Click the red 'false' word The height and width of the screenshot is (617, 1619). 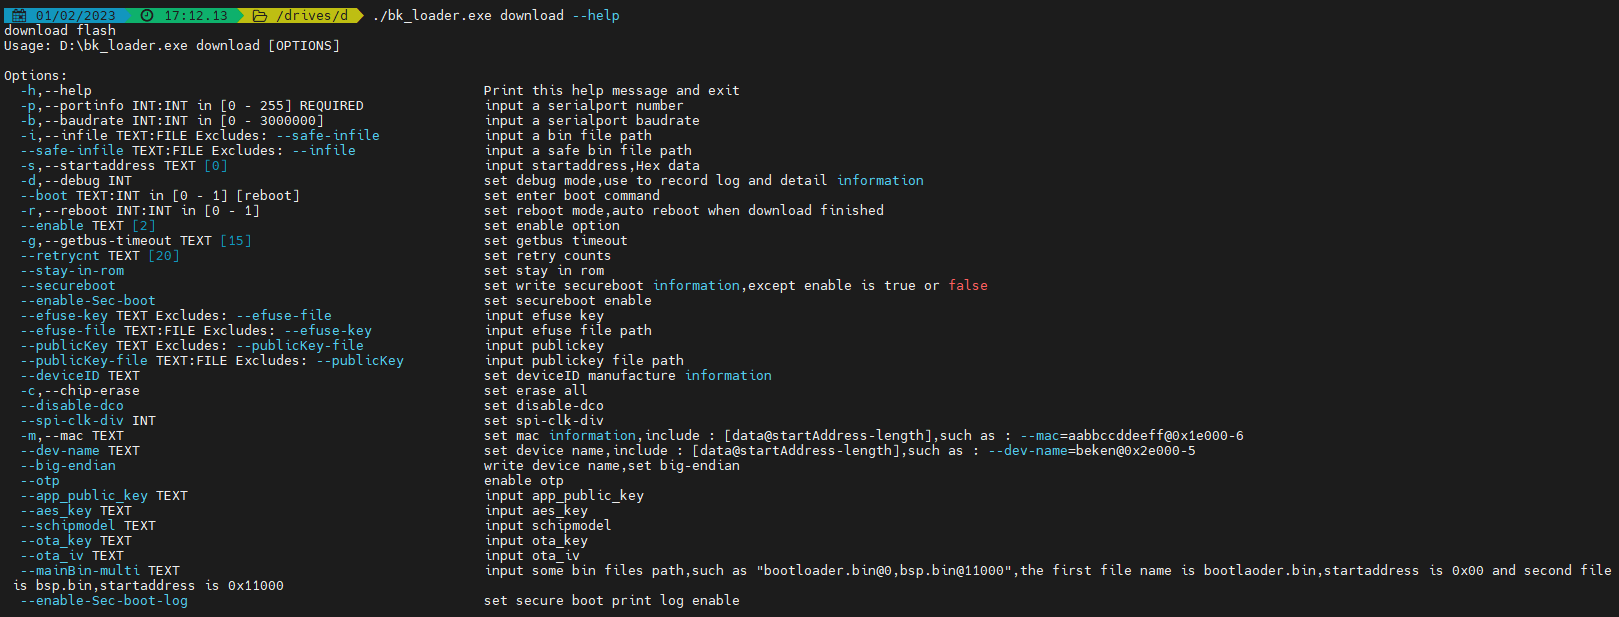tap(968, 285)
